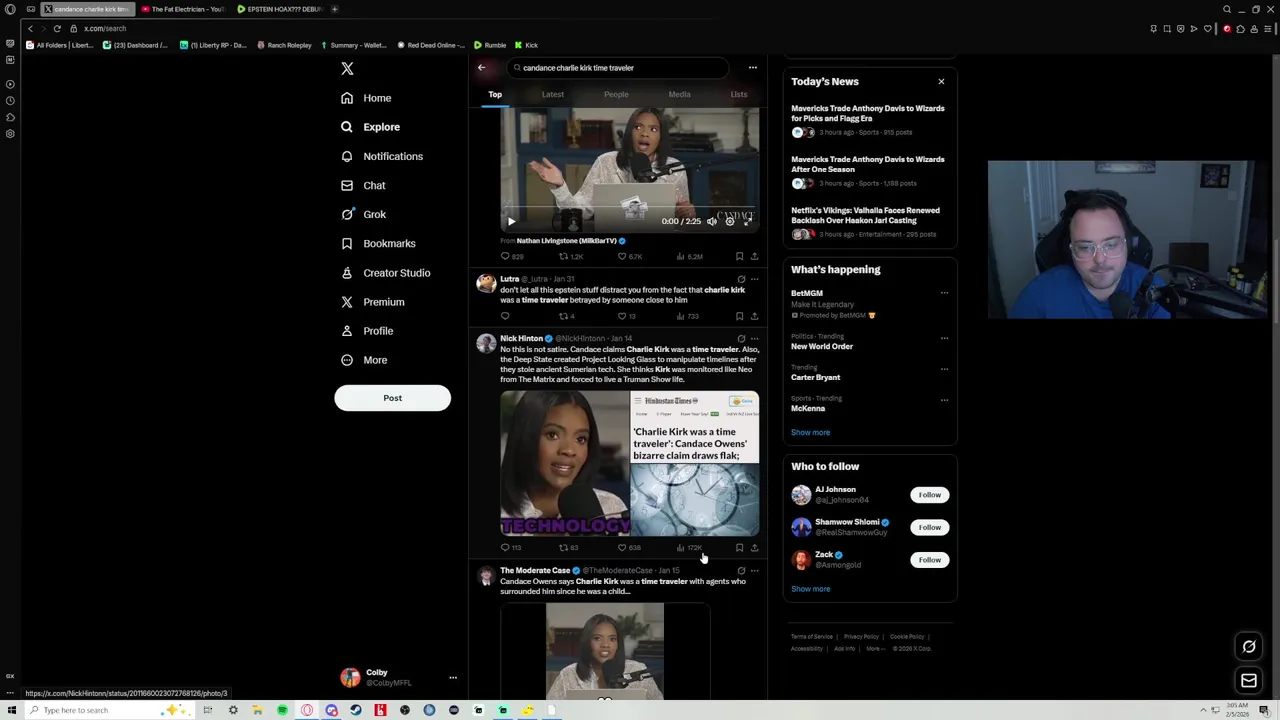
Task: Follow Zack
Action: tap(930, 560)
